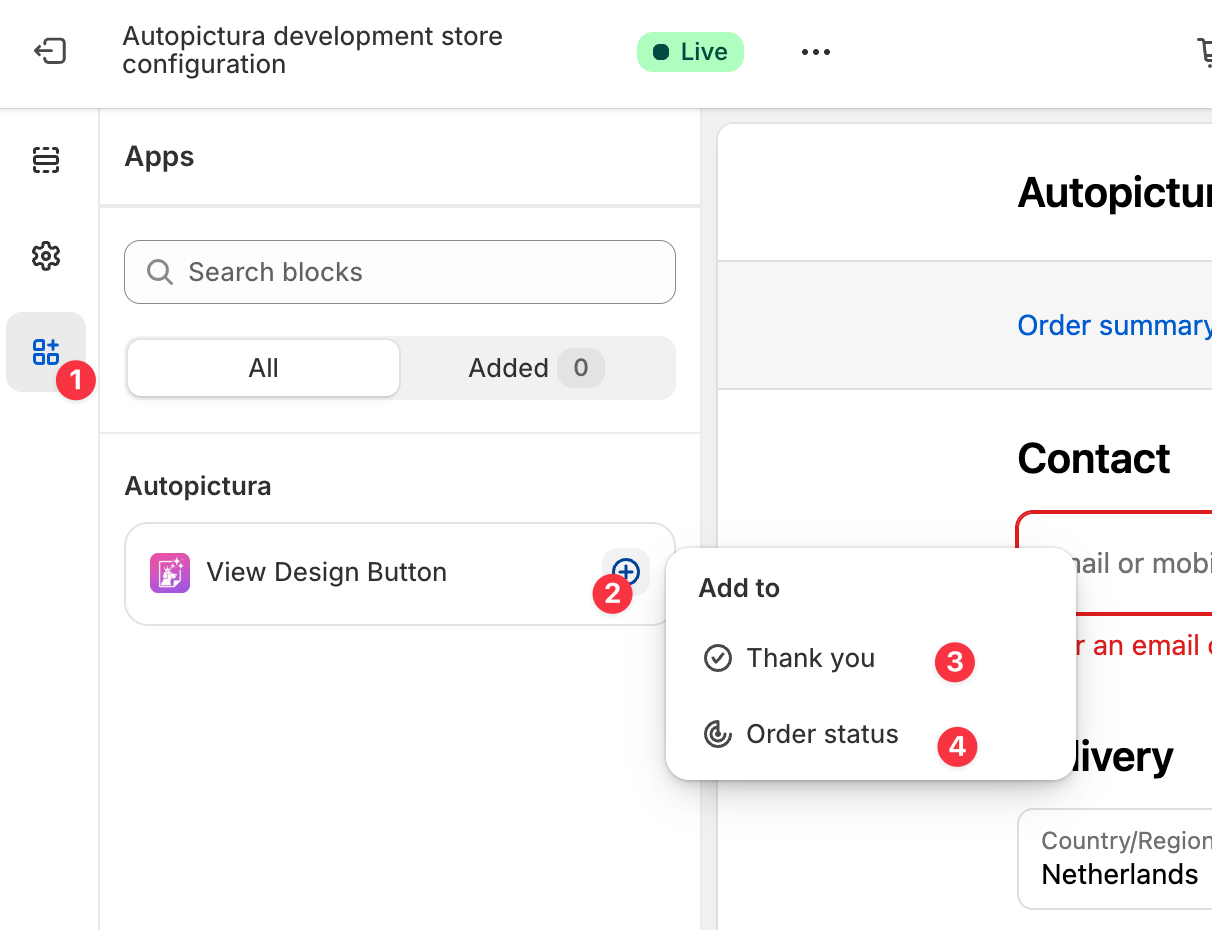Click the plus icon beside View Design Button
This screenshot has height=930, width=1212.
pos(625,572)
